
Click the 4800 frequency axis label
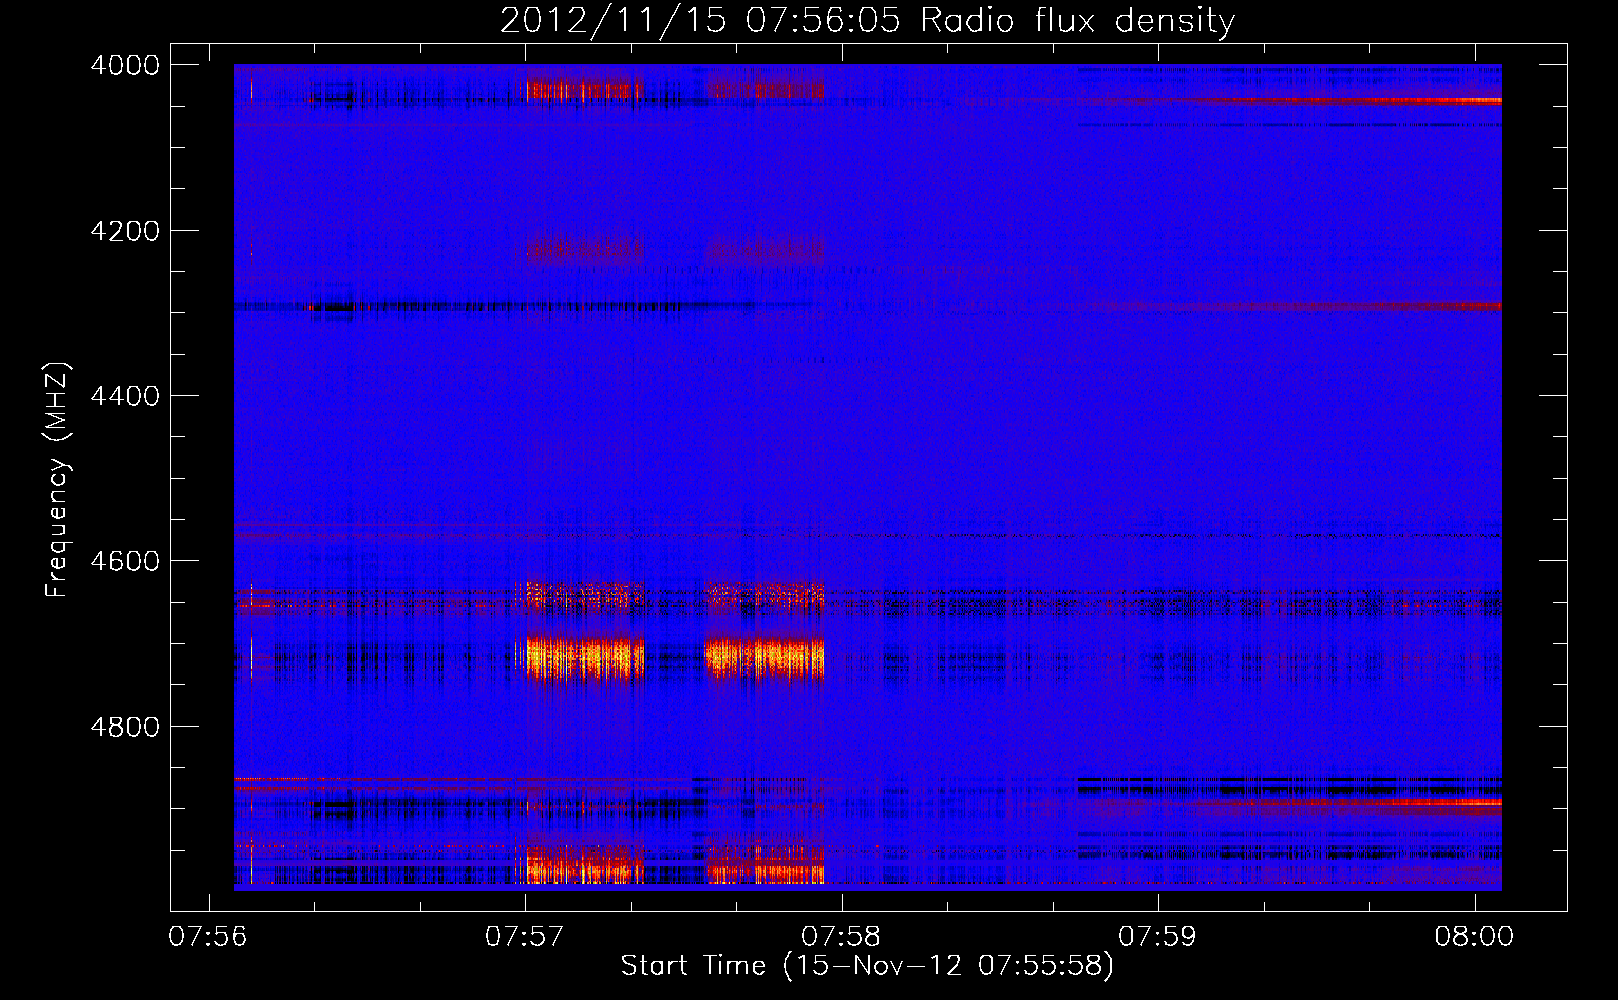click(125, 727)
